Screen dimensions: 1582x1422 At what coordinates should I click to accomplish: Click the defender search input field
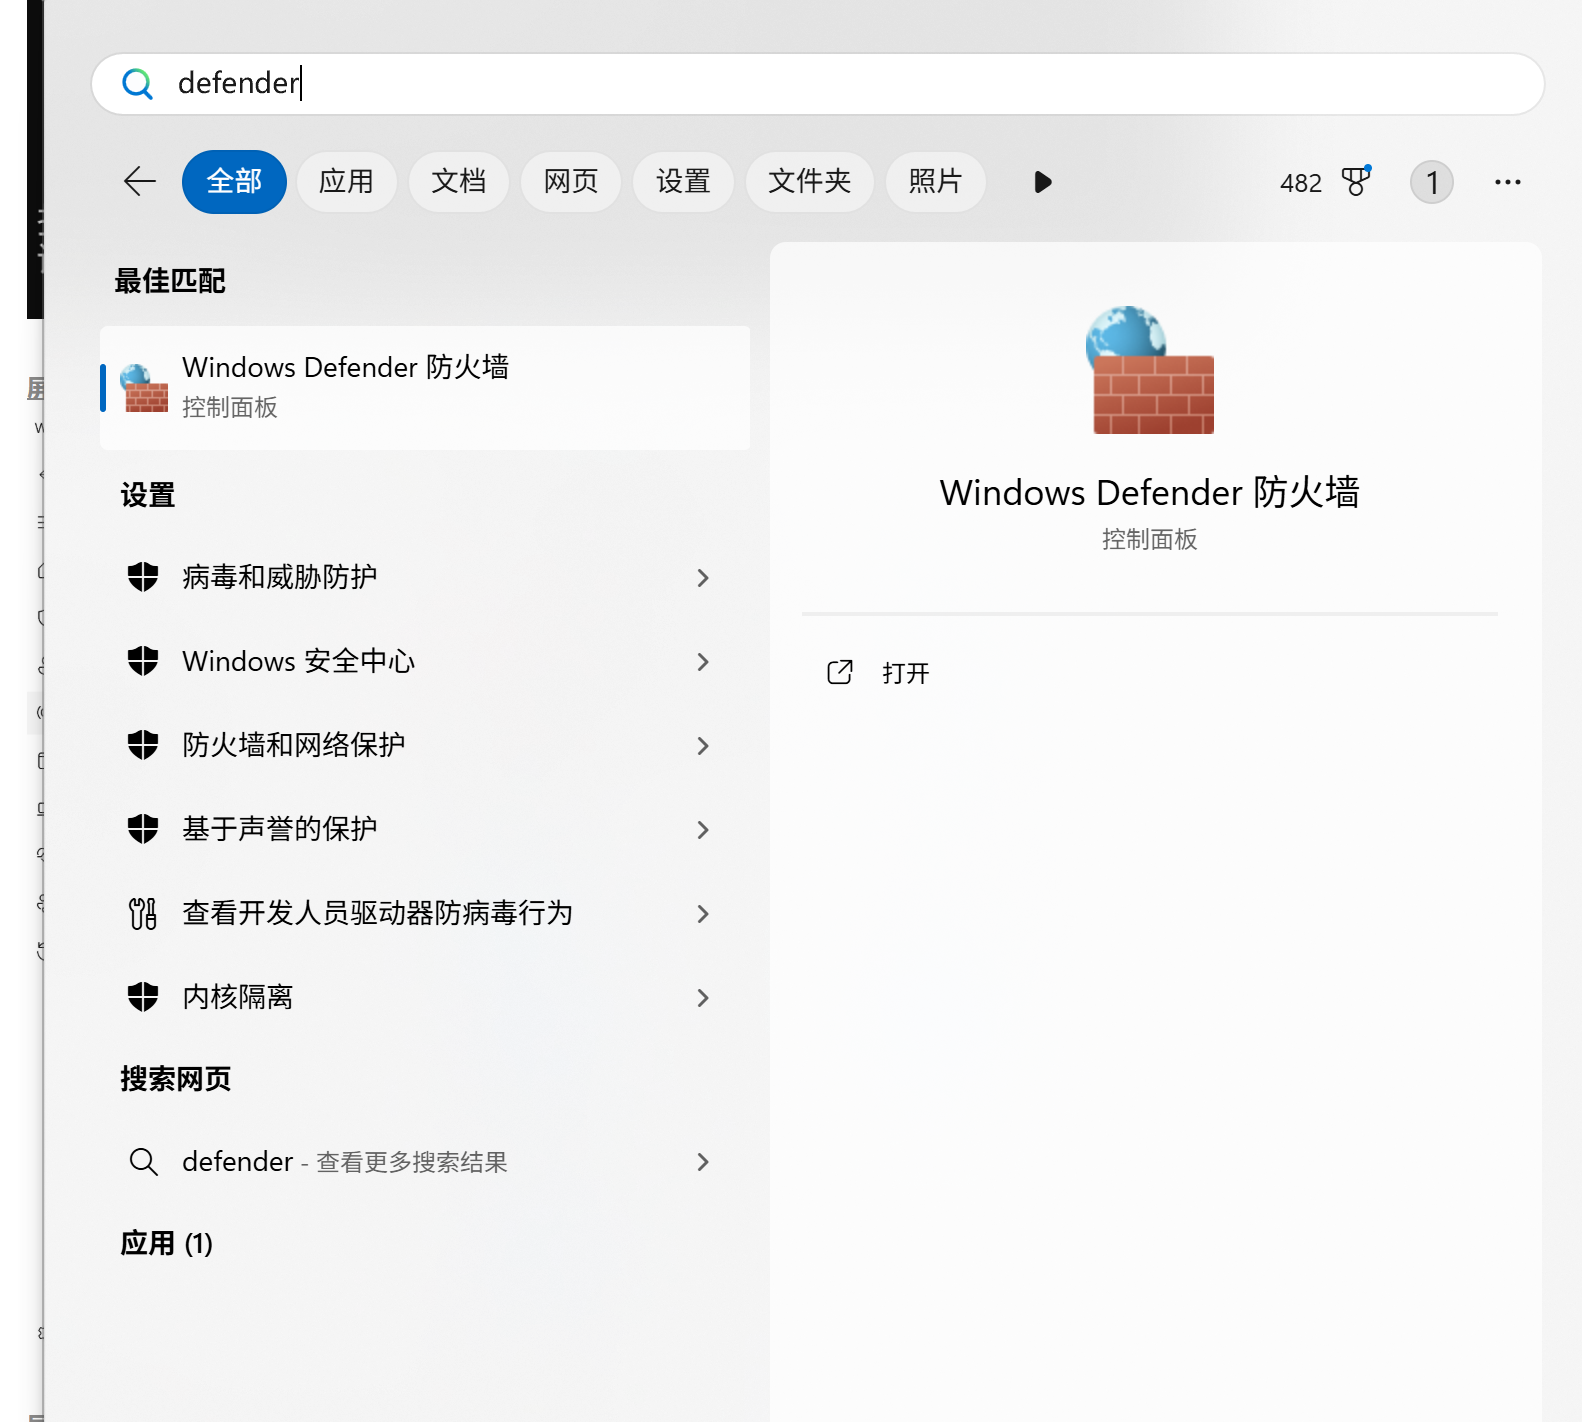(818, 84)
